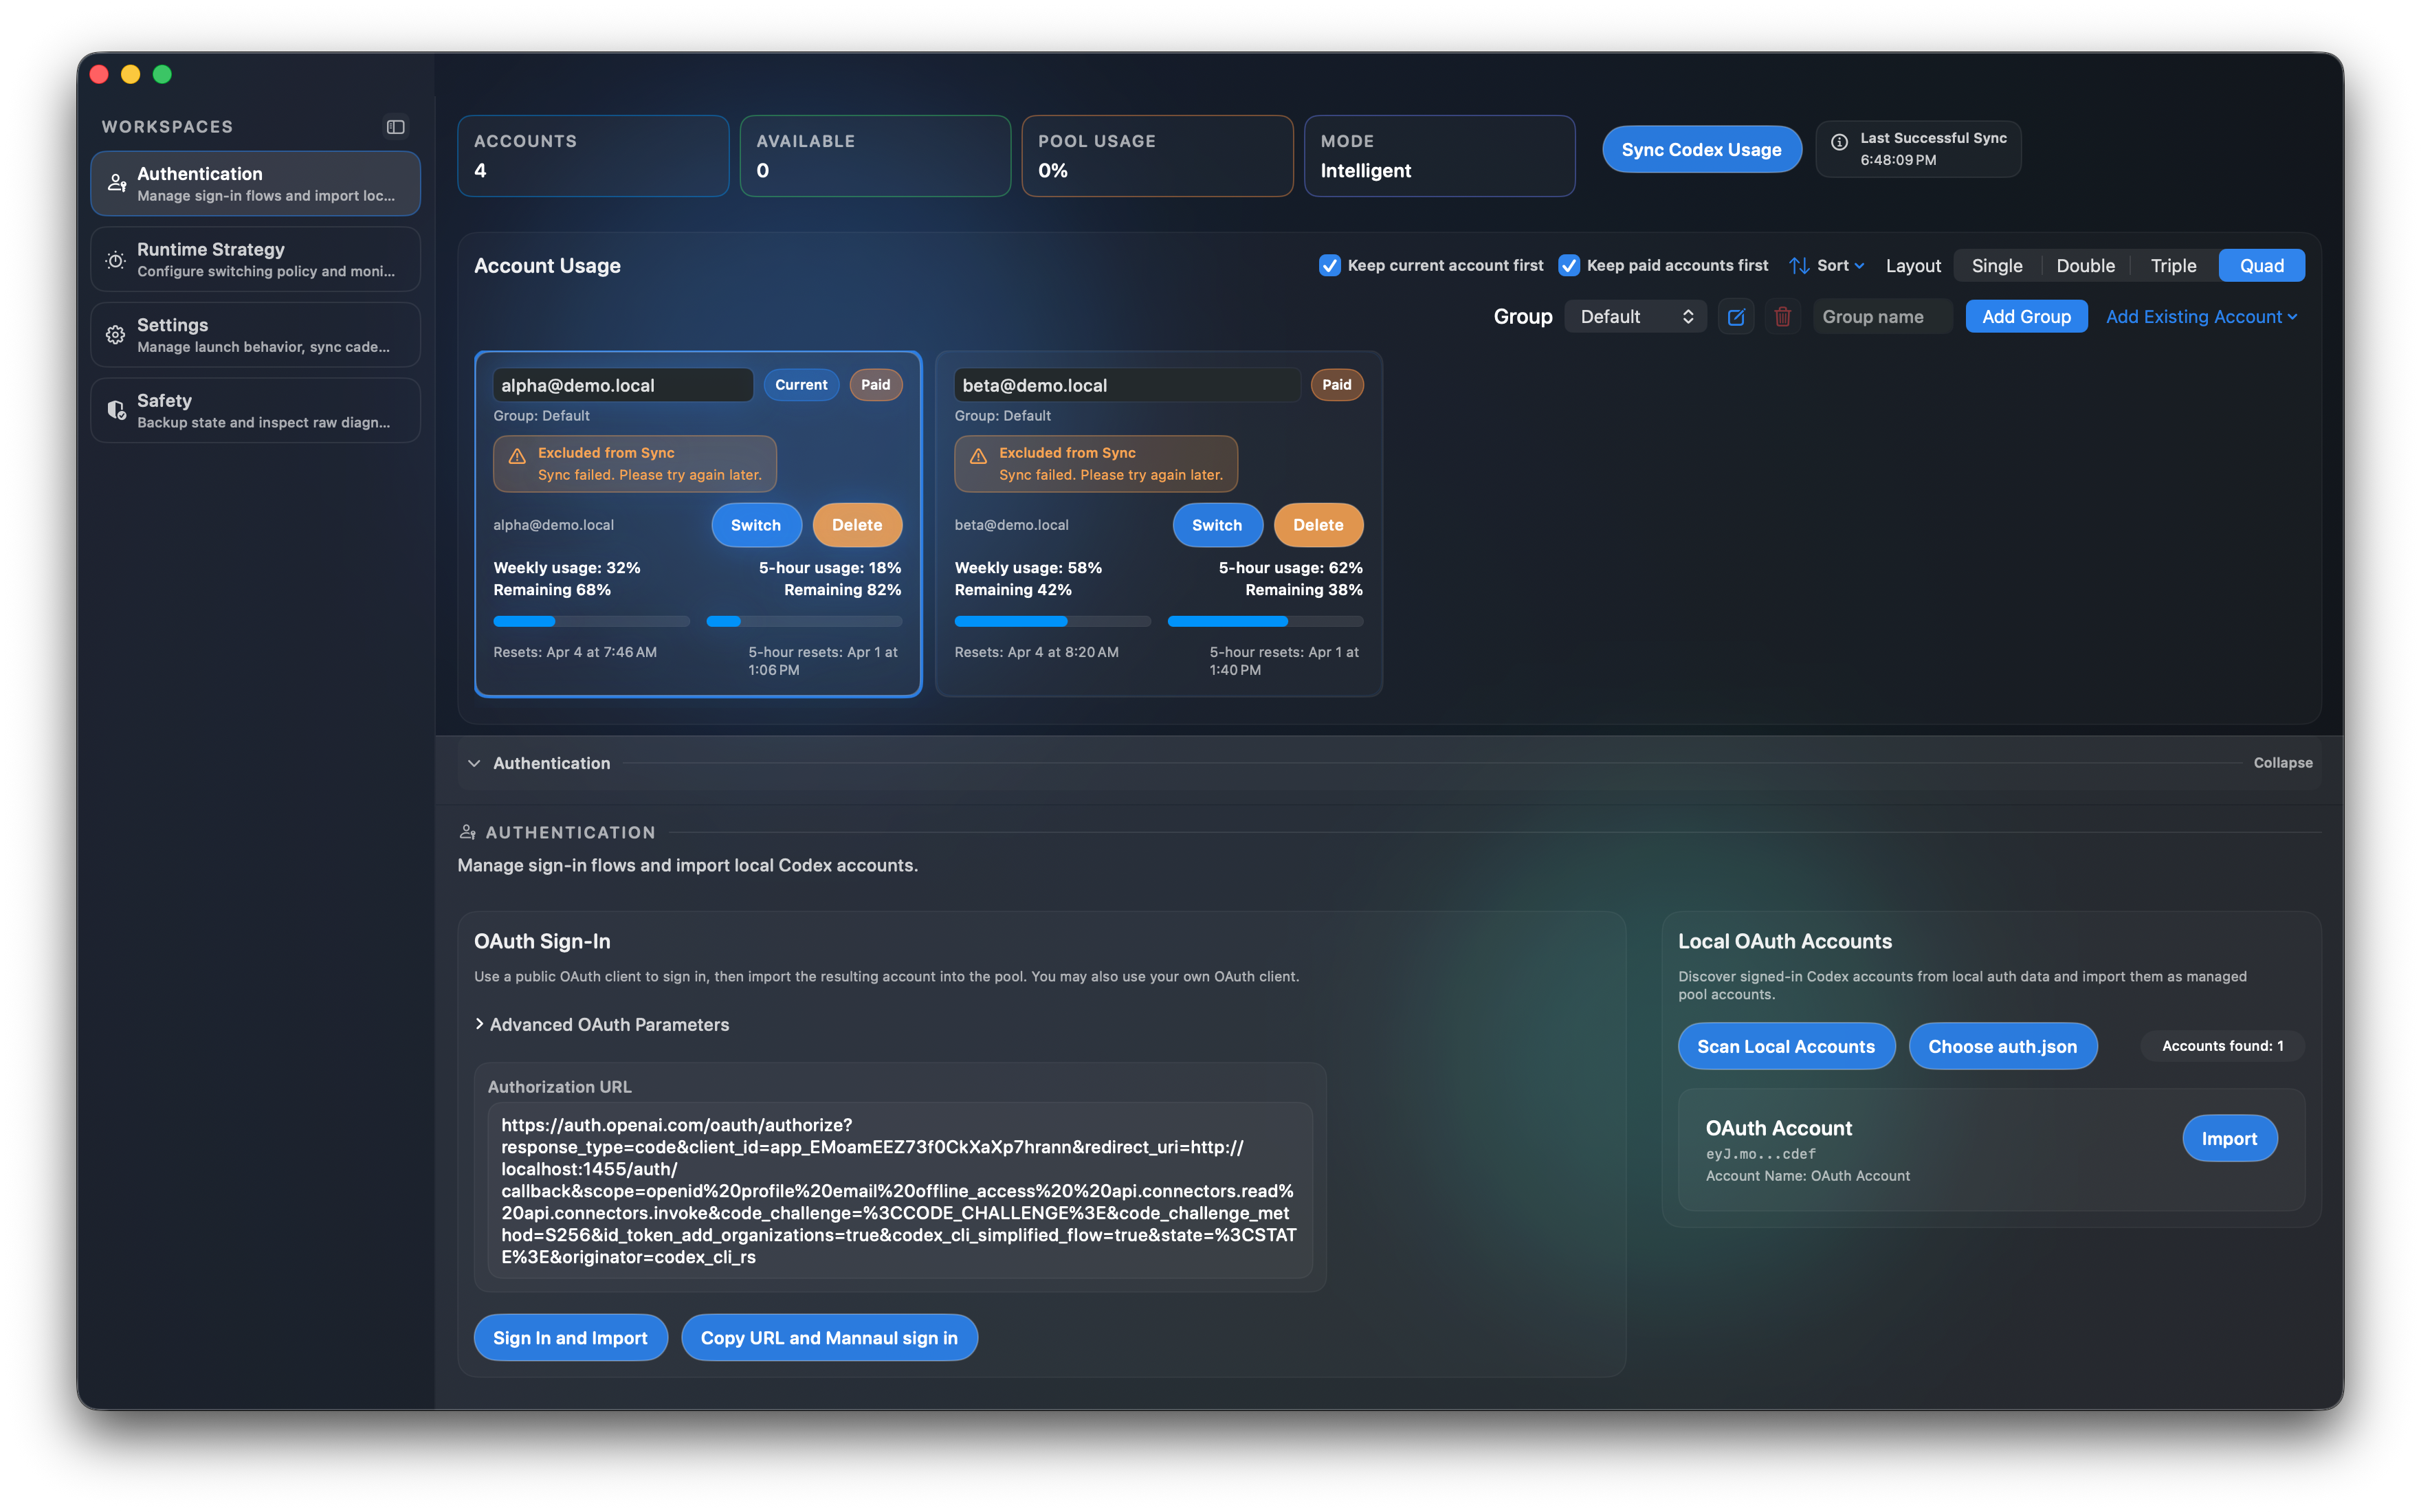Screen dimensions: 2421x1512
Task: Import the OAuth Account
Action: tap(2229, 1139)
